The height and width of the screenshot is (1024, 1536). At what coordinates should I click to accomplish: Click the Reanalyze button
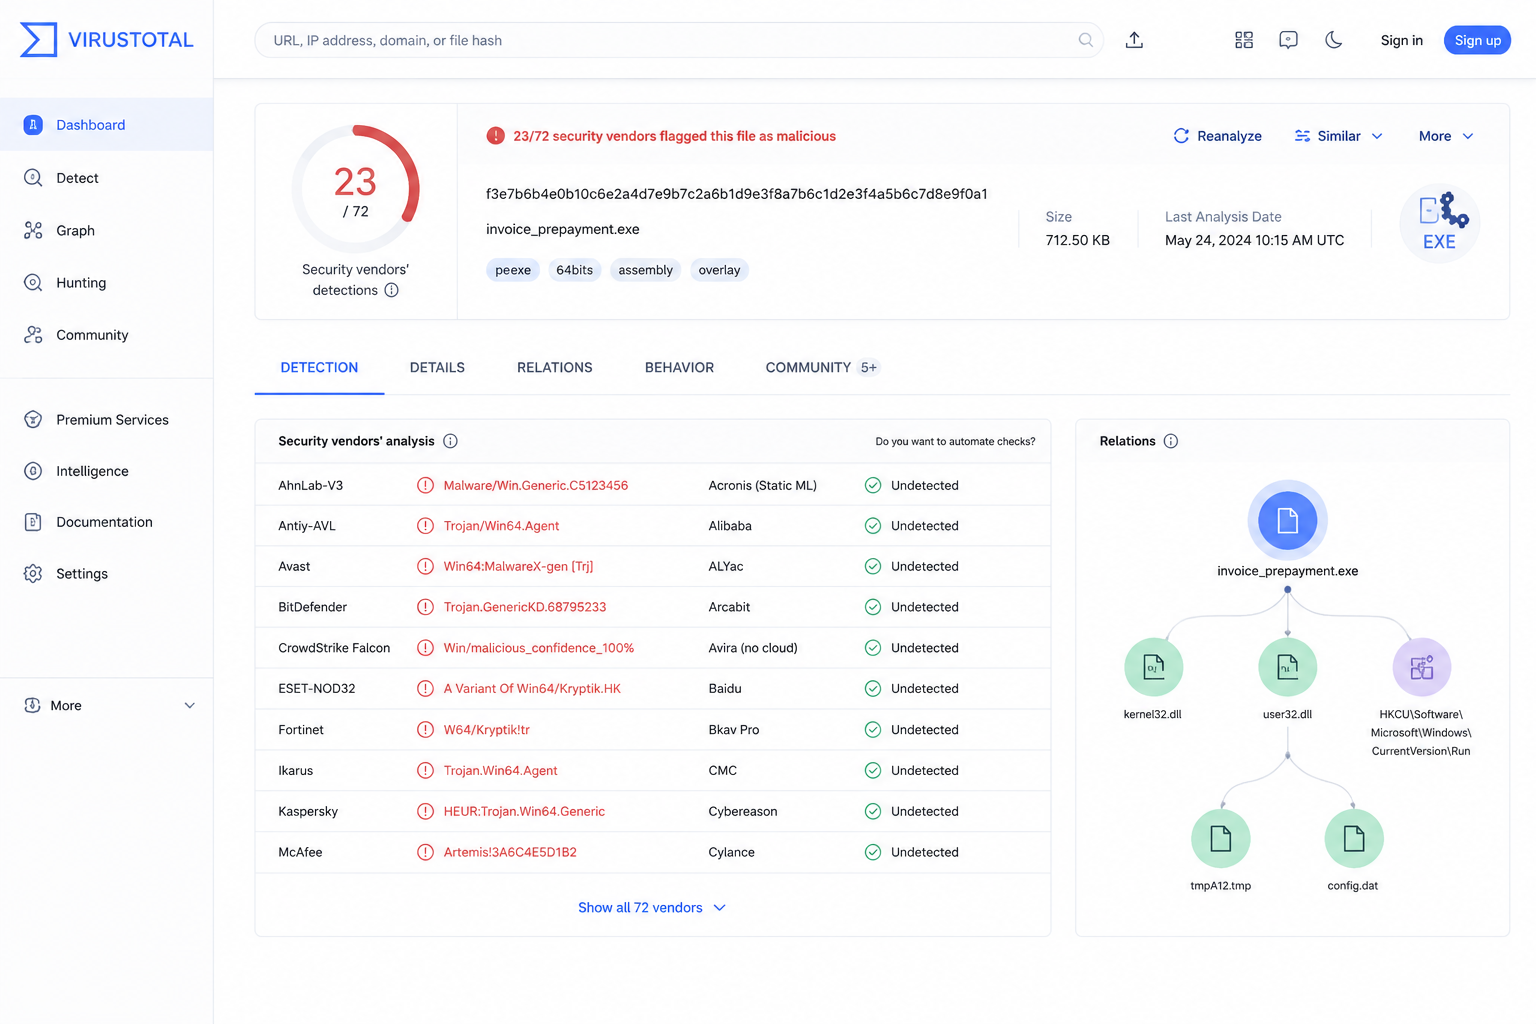(x=1217, y=136)
